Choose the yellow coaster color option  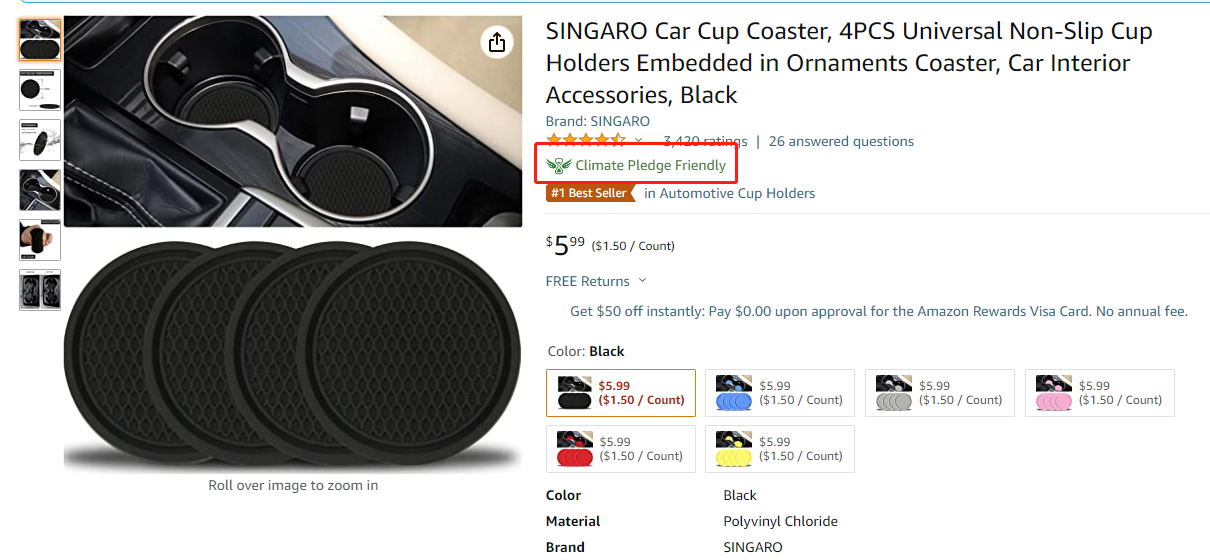[780, 449]
